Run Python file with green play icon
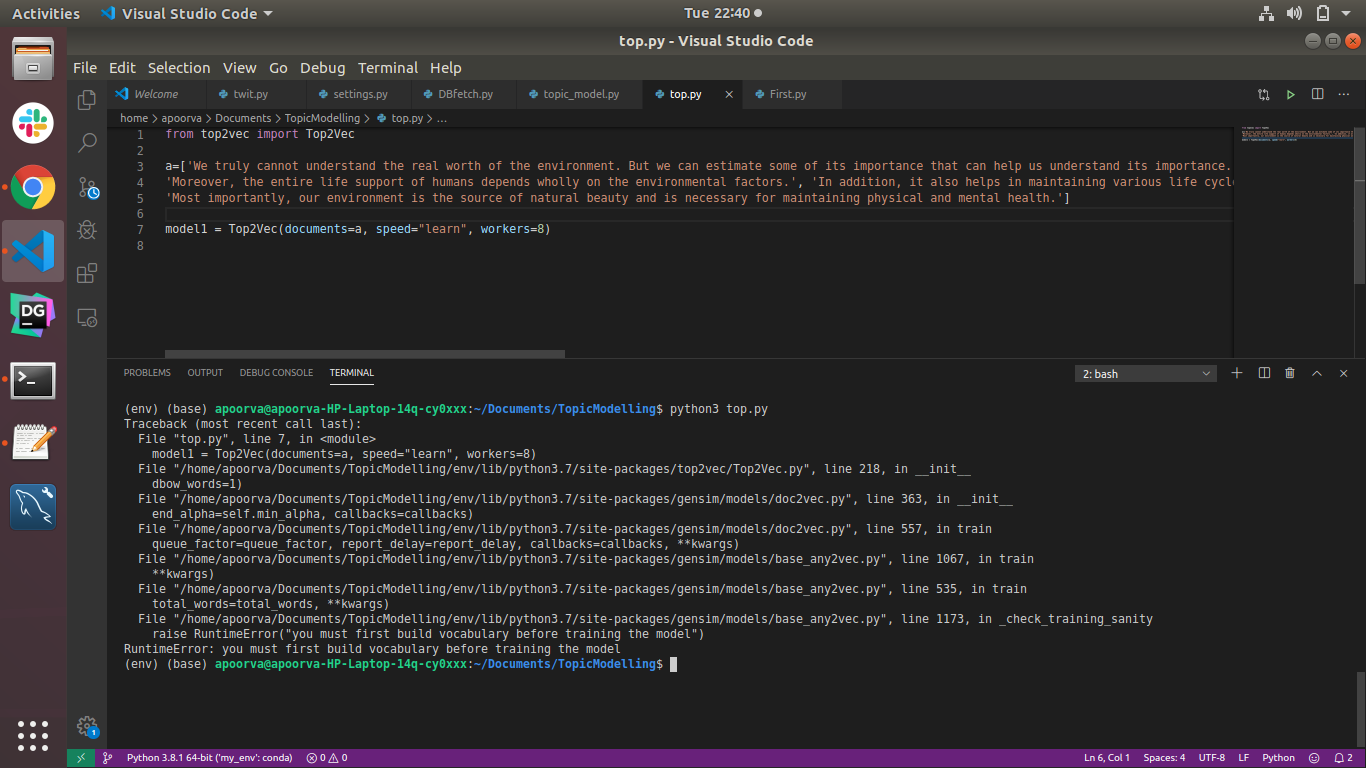 pos(1291,94)
